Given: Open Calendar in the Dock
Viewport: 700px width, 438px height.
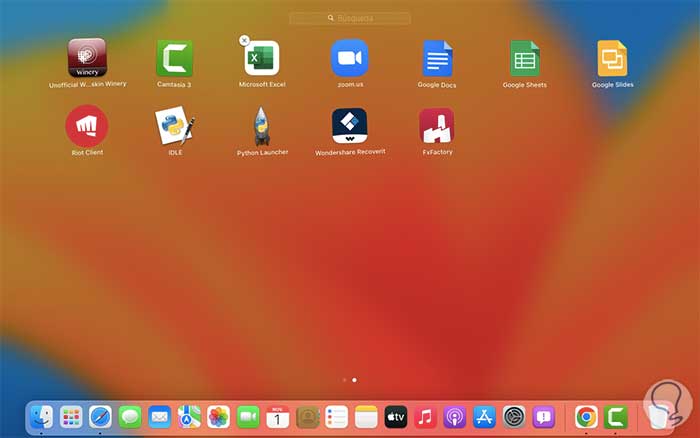Looking at the screenshot, I should [x=277, y=417].
